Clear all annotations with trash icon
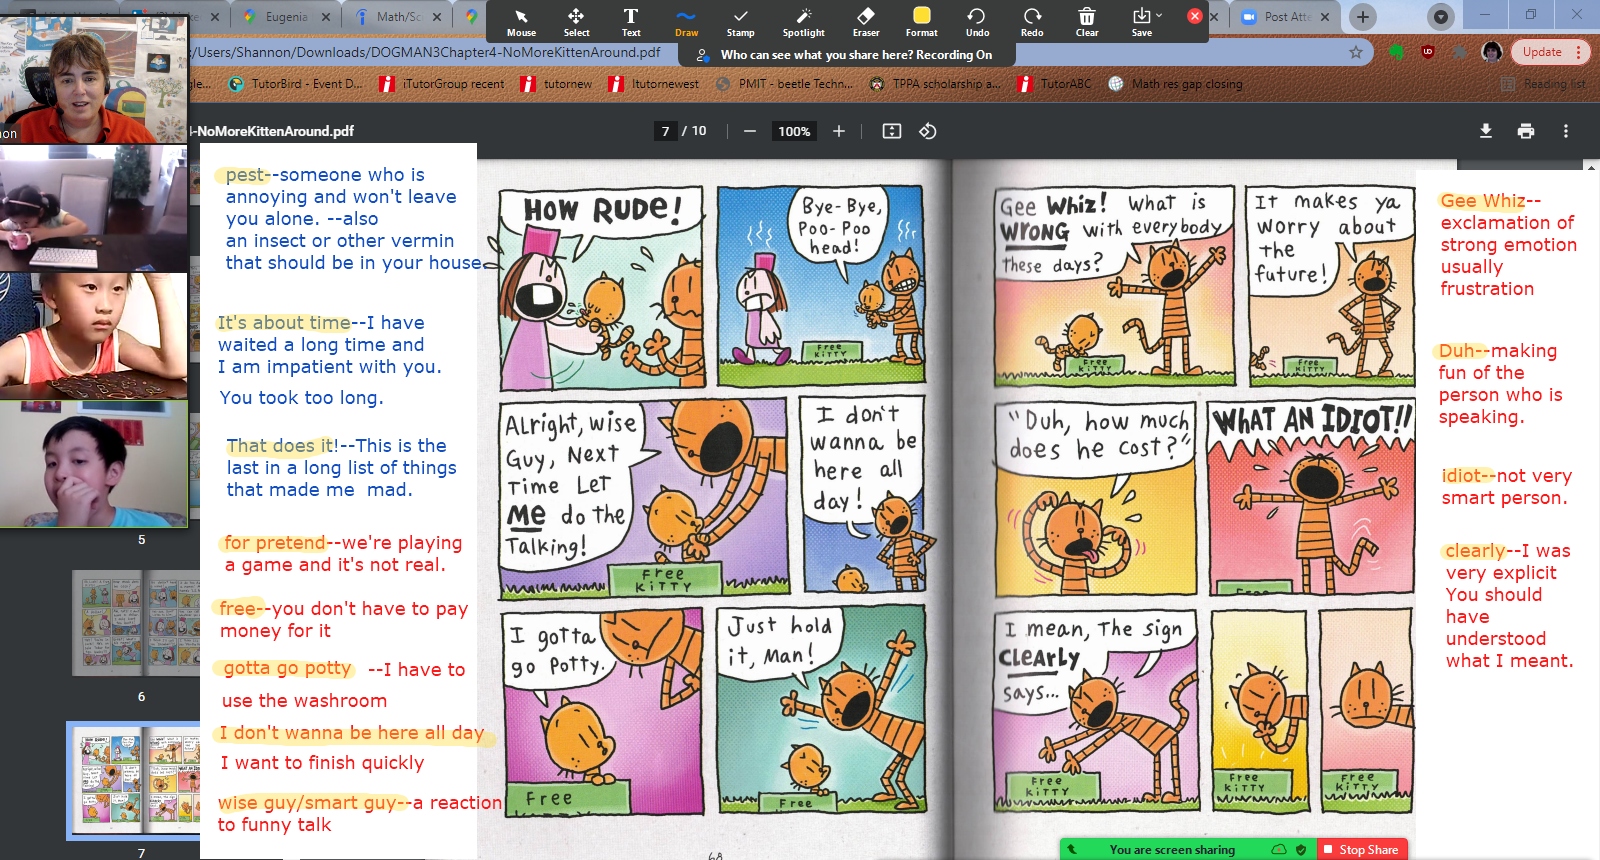Screen dimensions: 1600x860 (x=1087, y=22)
